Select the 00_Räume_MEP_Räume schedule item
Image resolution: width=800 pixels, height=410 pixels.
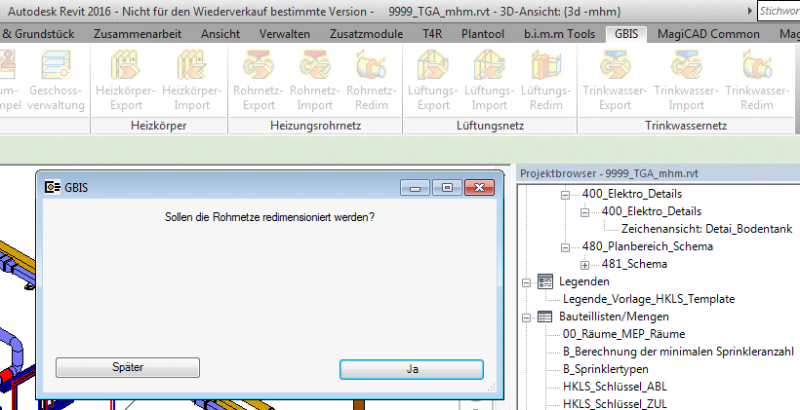623,334
